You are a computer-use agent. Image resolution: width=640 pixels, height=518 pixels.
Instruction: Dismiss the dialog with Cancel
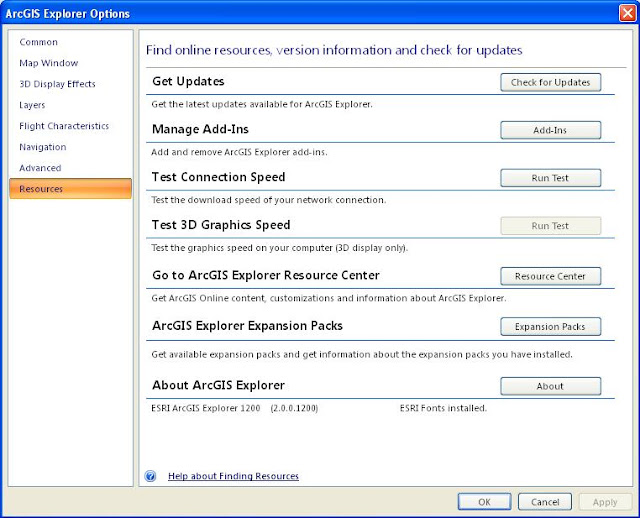tap(545, 502)
